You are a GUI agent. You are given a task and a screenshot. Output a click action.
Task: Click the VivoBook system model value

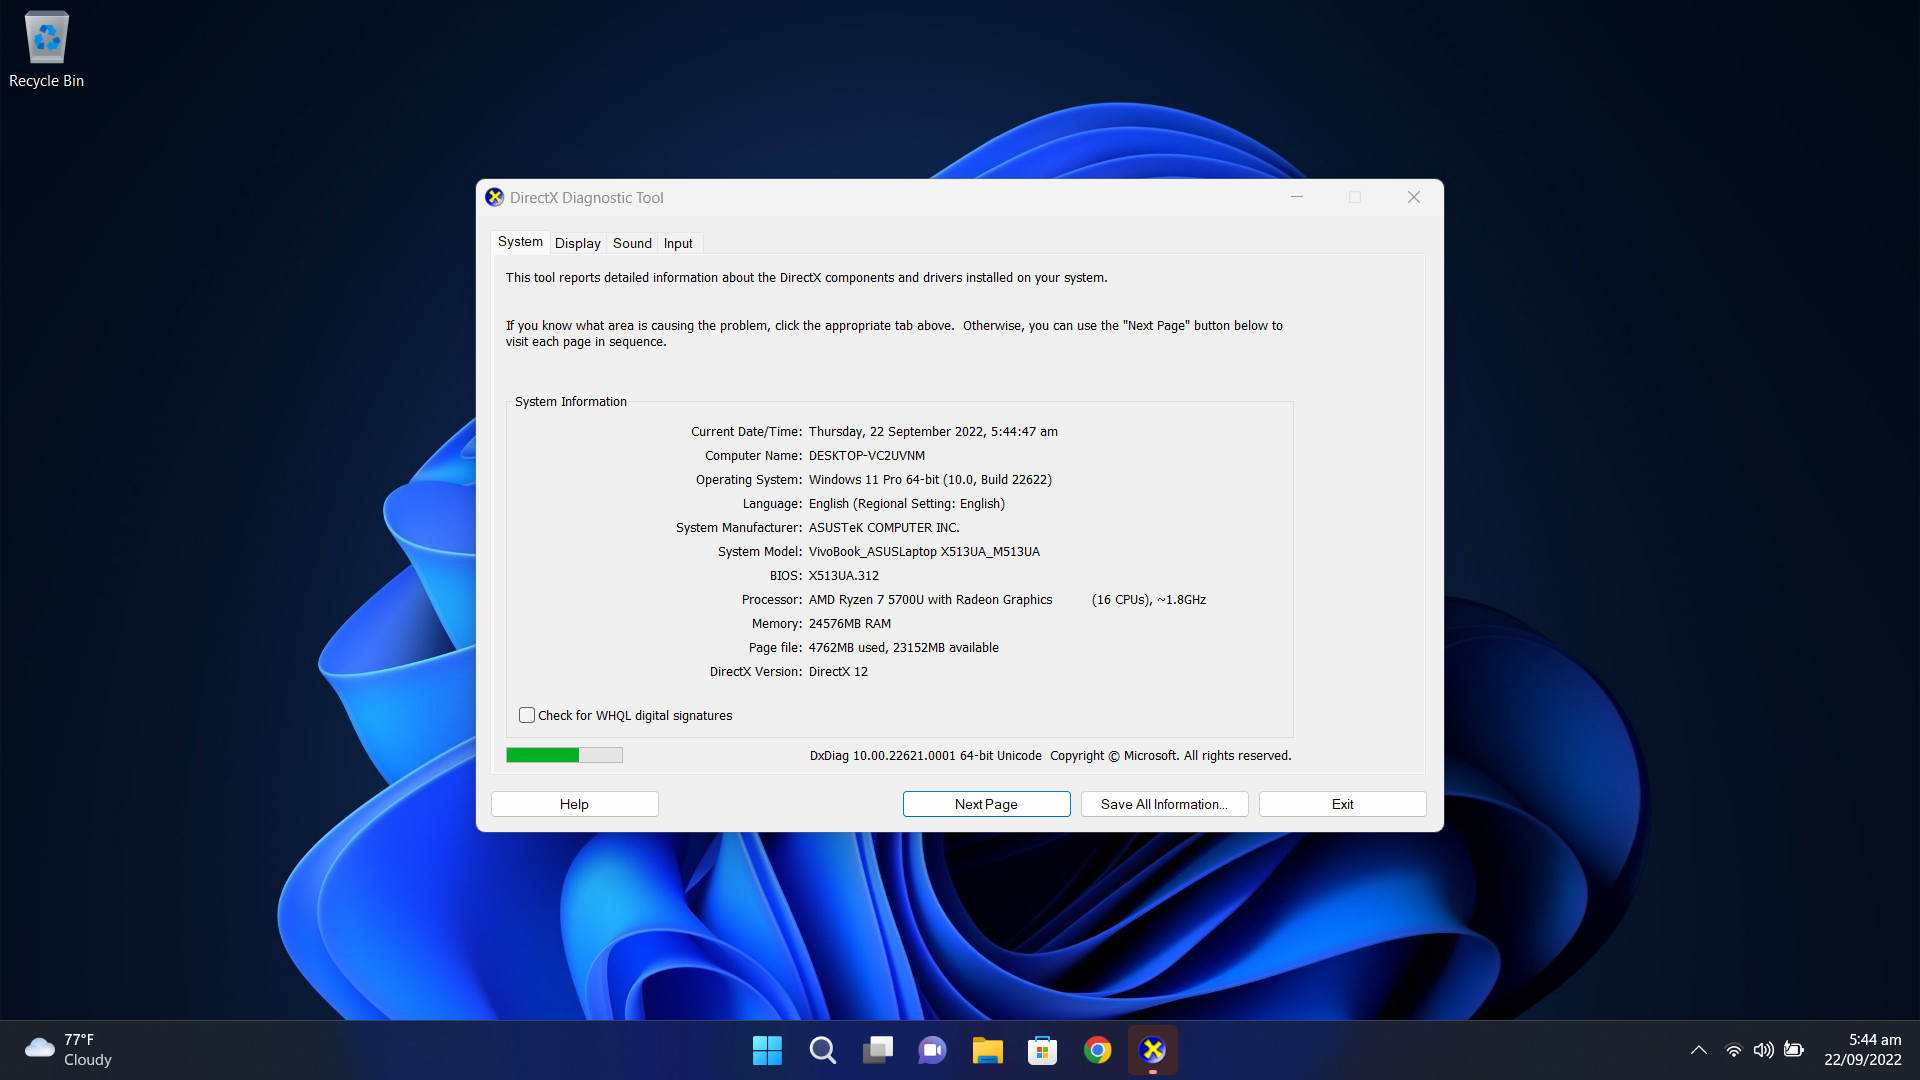pos(924,552)
